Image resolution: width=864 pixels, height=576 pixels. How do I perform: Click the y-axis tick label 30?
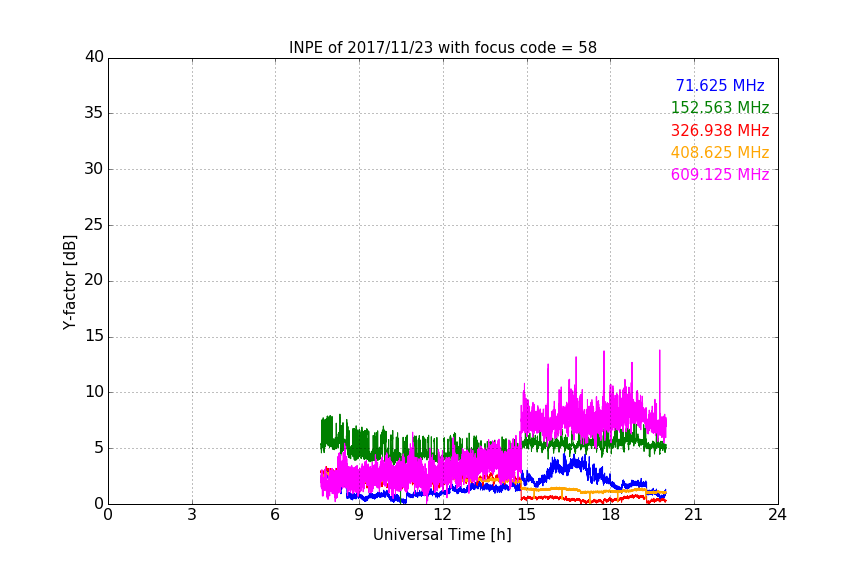(x=94, y=169)
